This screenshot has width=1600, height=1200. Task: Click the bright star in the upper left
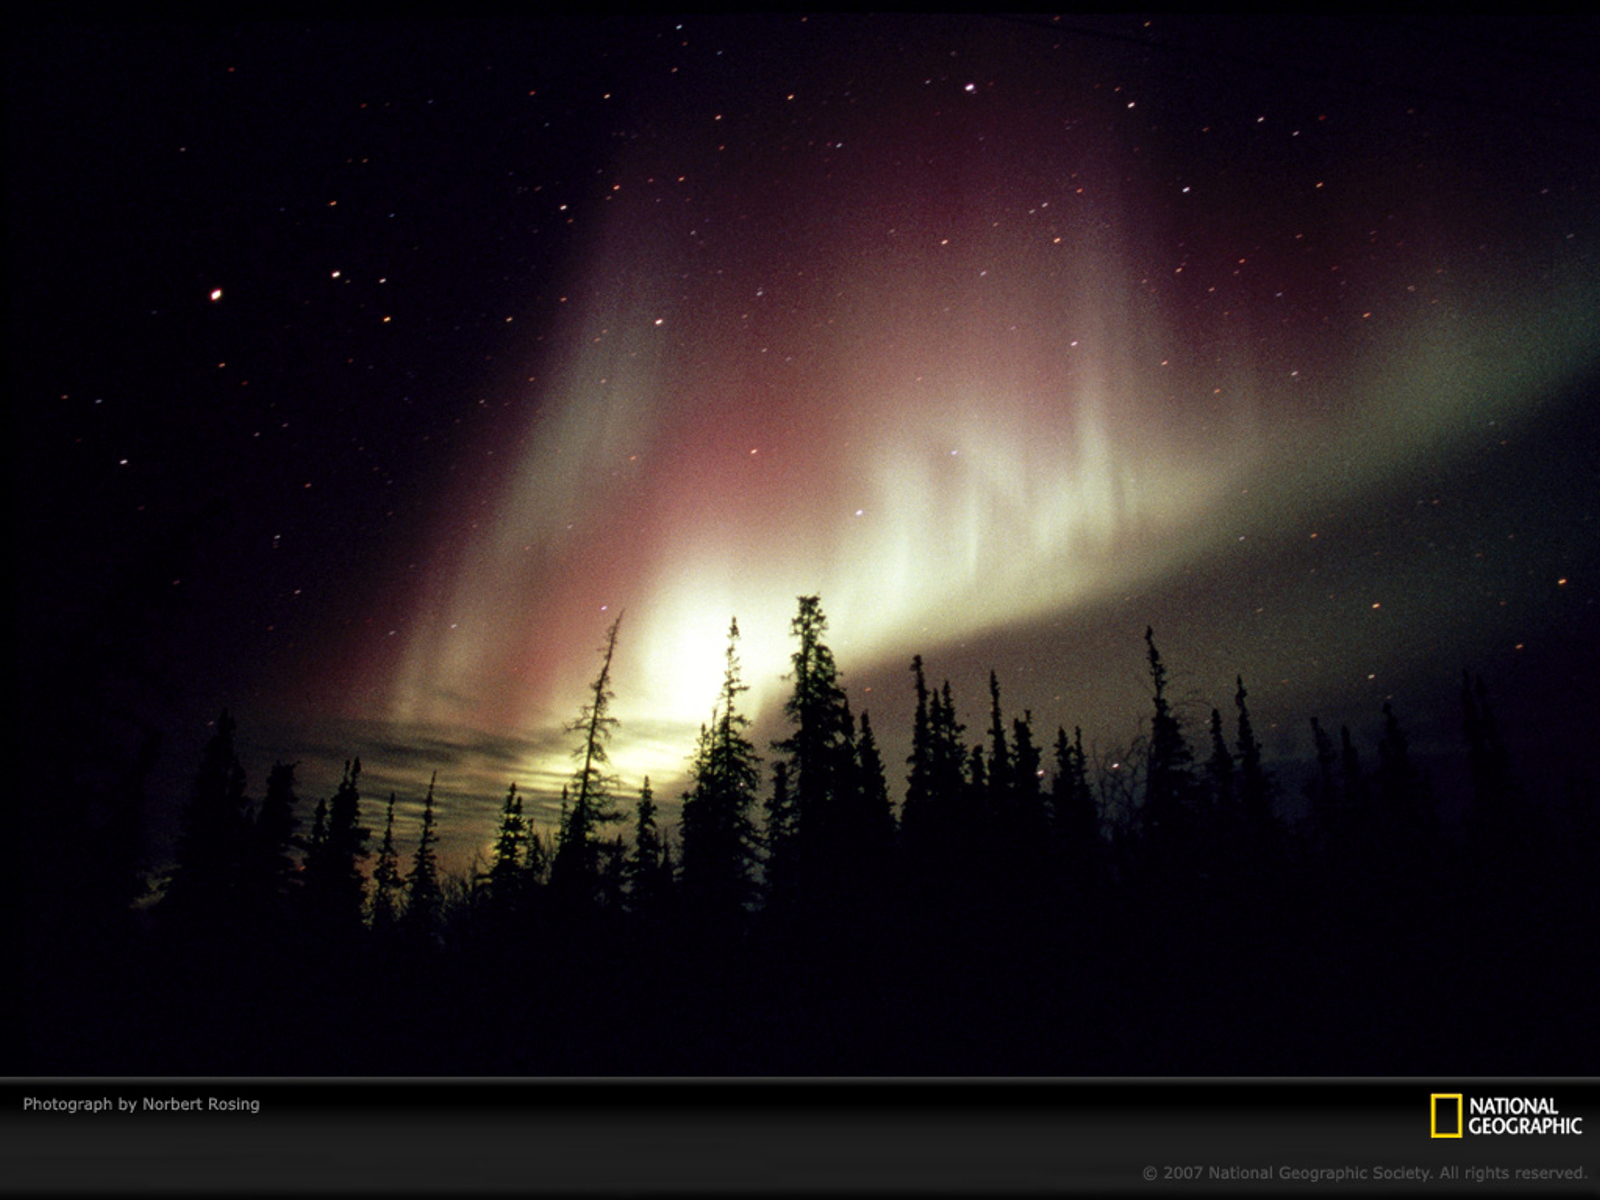coord(214,295)
